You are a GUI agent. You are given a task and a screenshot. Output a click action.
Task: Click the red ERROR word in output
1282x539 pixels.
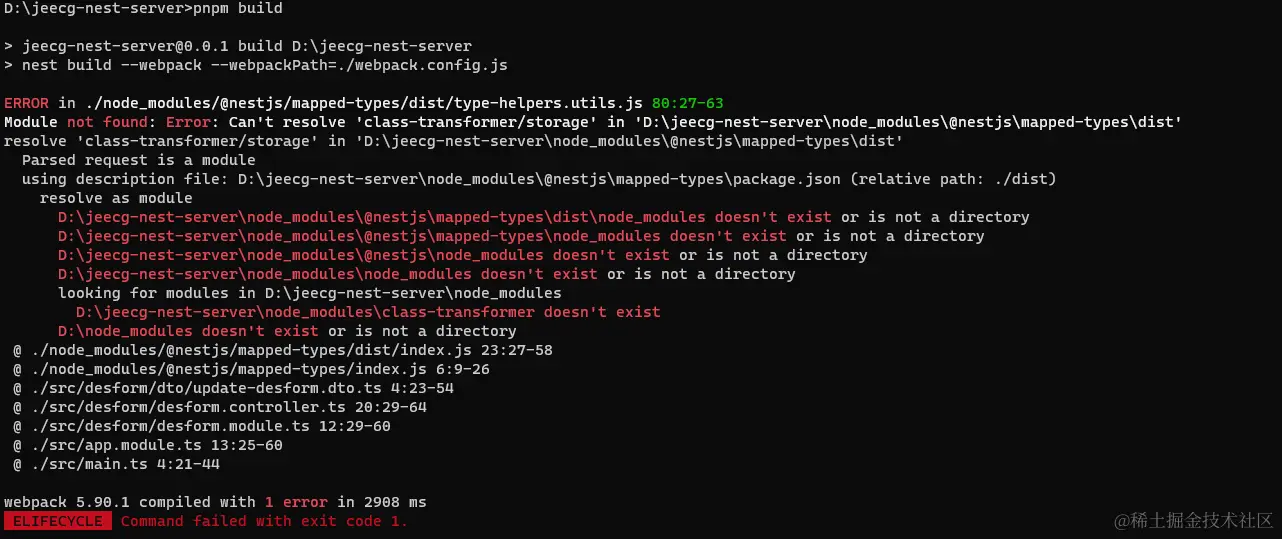tap(27, 103)
